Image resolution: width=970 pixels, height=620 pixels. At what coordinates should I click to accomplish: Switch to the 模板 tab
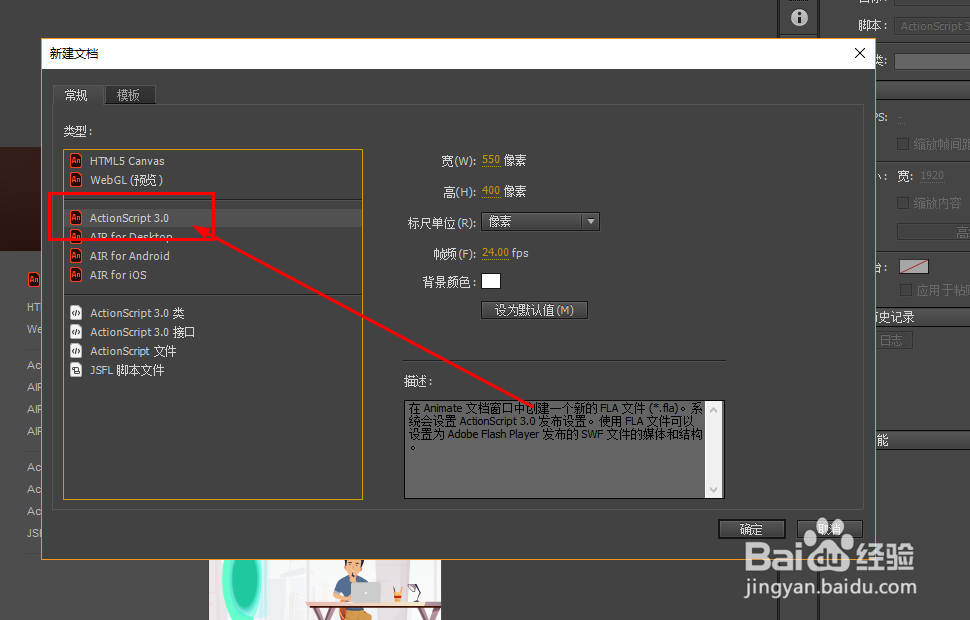tap(129, 95)
